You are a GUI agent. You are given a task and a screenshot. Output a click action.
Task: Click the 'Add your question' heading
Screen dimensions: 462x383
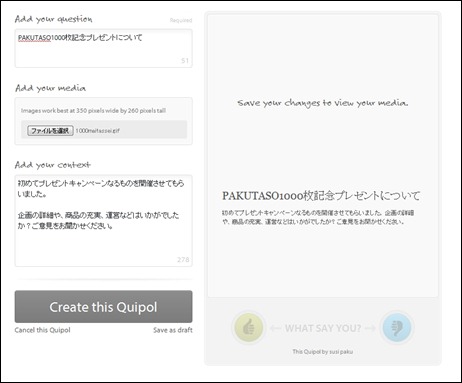tap(53, 19)
